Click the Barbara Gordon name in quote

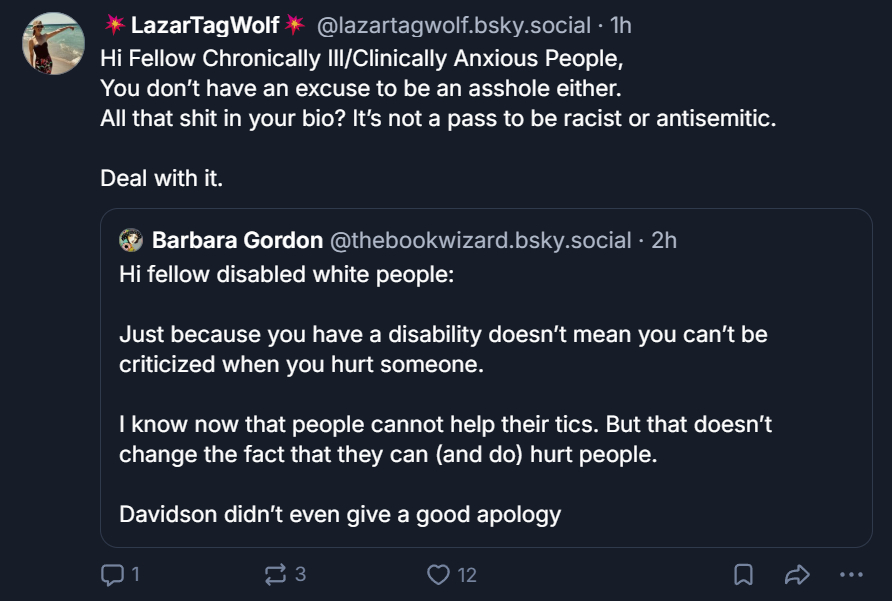[x=237, y=240]
